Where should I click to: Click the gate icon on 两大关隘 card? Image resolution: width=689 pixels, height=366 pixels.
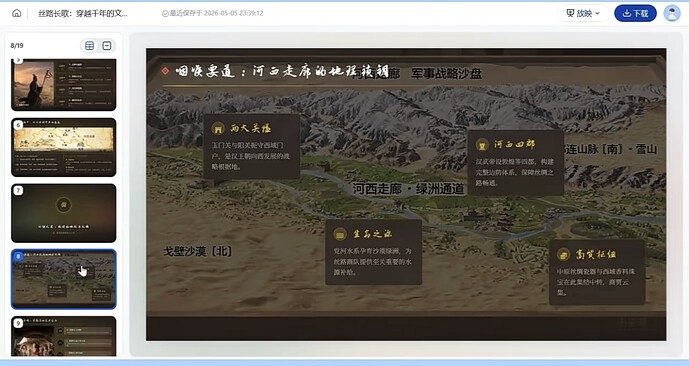tap(218, 128)
